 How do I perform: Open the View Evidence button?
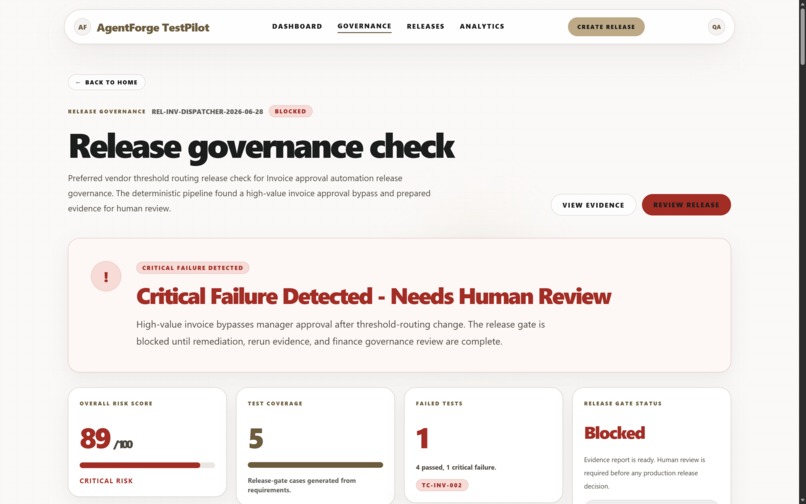593,205
